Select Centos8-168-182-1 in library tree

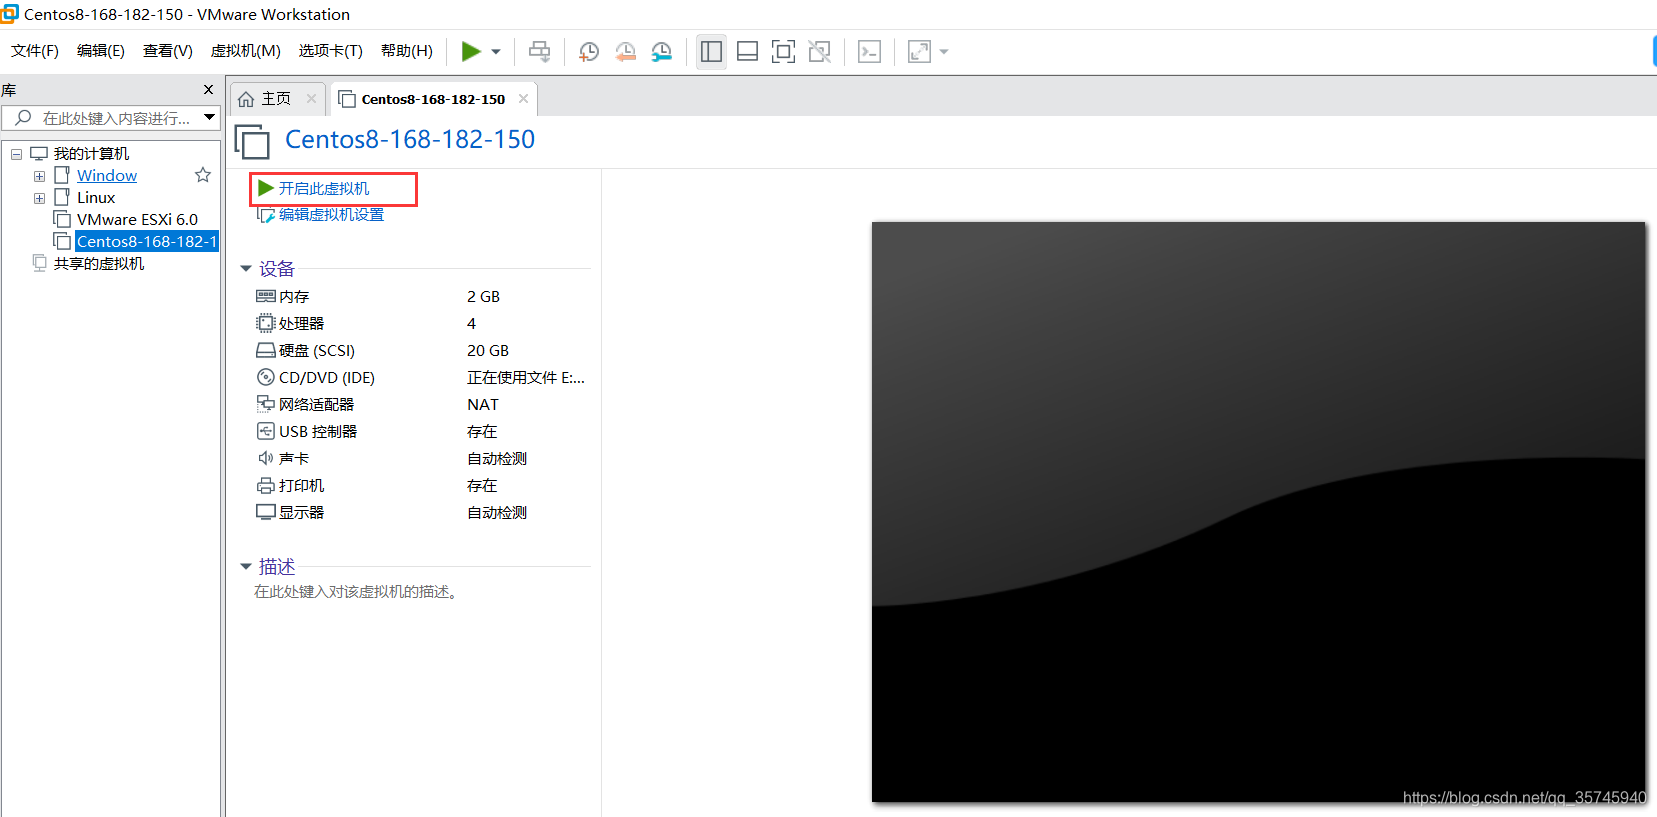(147, 242)
